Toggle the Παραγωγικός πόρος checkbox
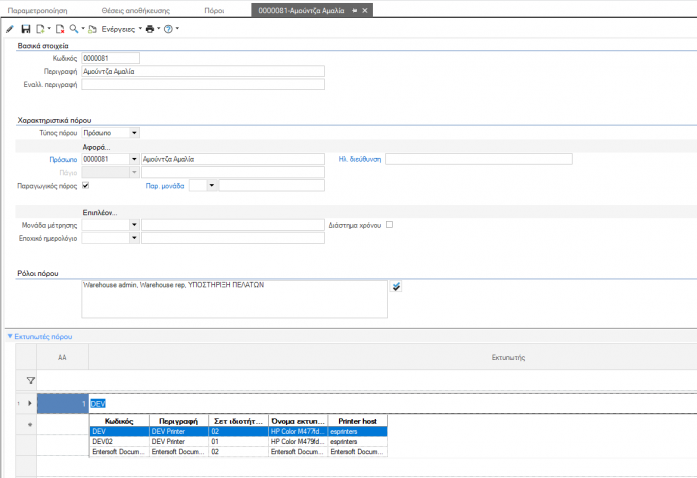The image size is (697, 478). click(x=85, y=185)
